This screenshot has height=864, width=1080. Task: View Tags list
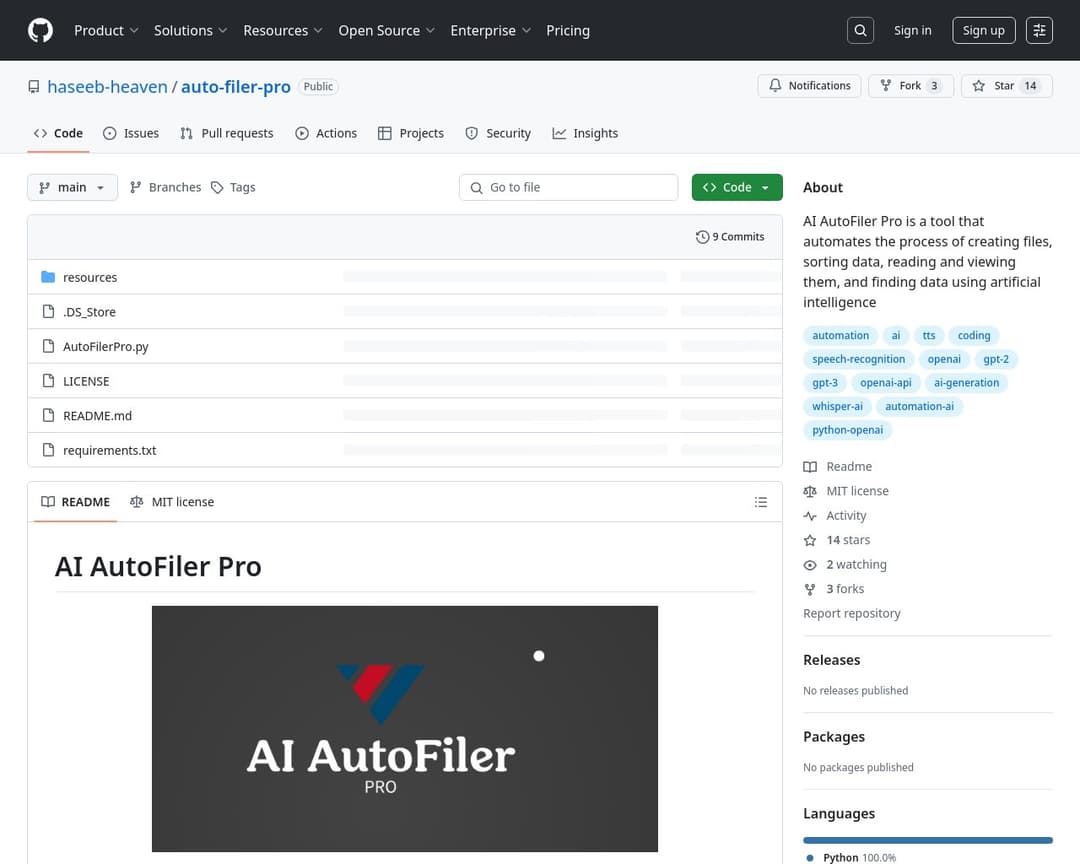(233, 187)
